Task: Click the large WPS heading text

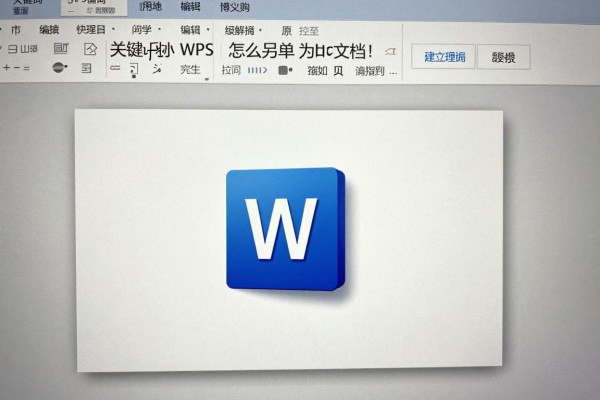Action: coord(197,50)
